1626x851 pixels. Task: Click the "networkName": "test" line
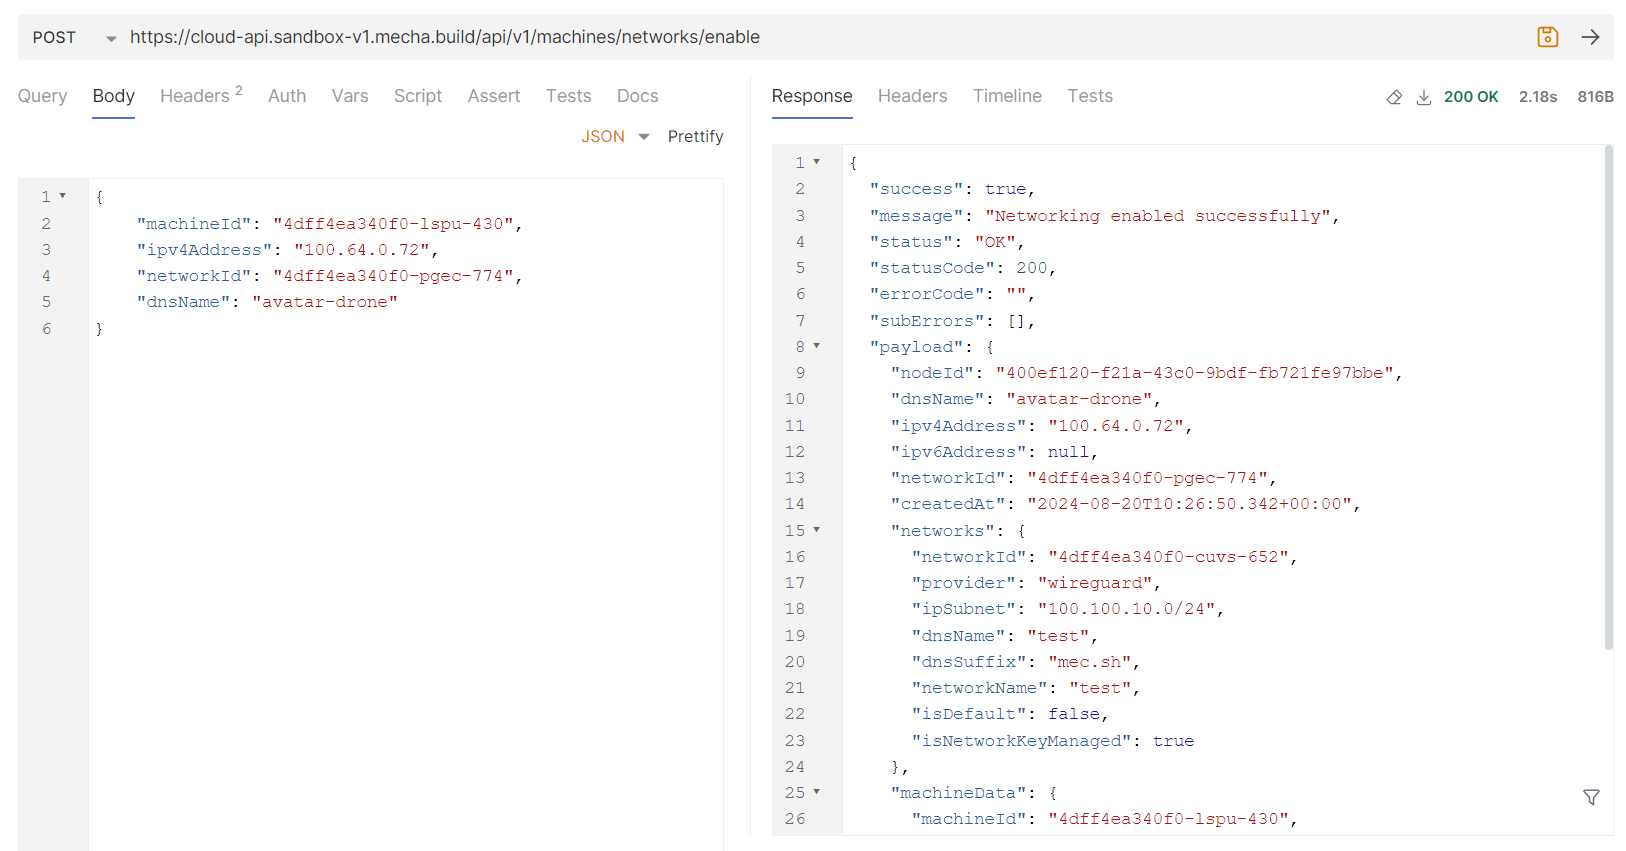[x=1025, y=688]
